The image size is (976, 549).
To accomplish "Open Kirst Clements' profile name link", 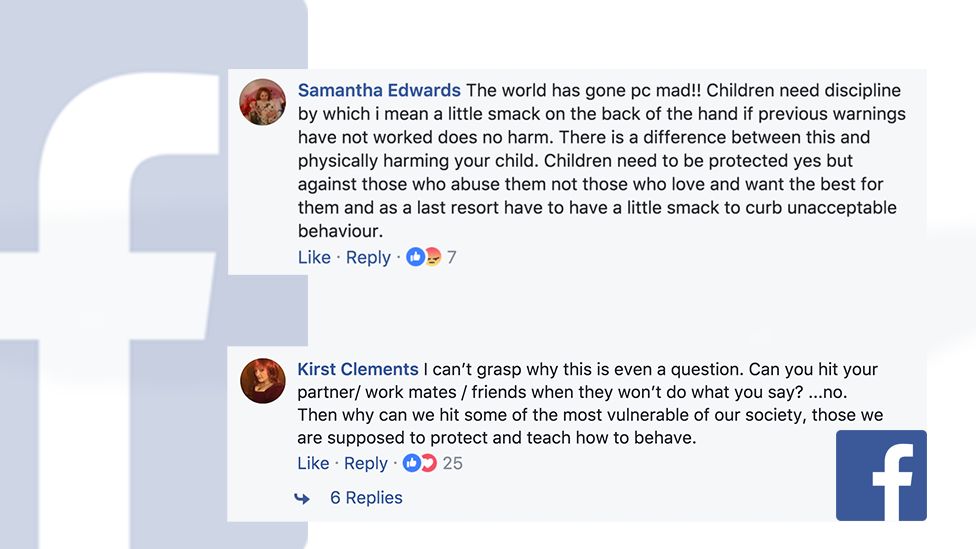I will click(358, 369).
